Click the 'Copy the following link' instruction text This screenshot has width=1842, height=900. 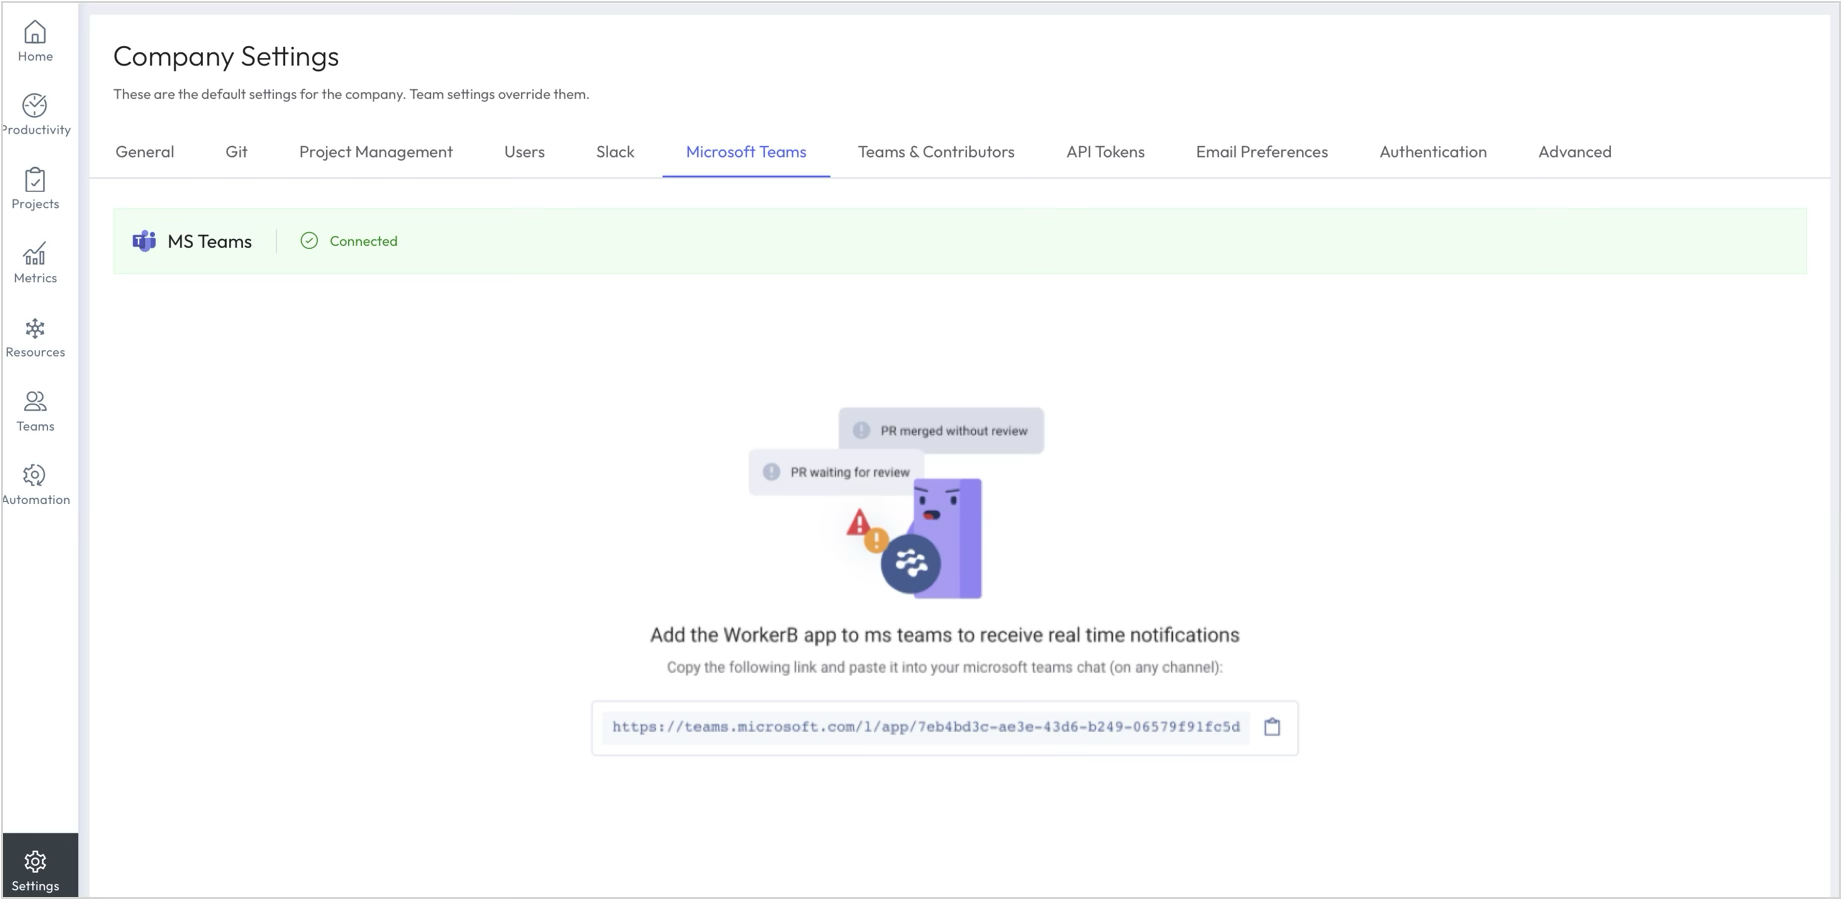(x=945, y=667)
